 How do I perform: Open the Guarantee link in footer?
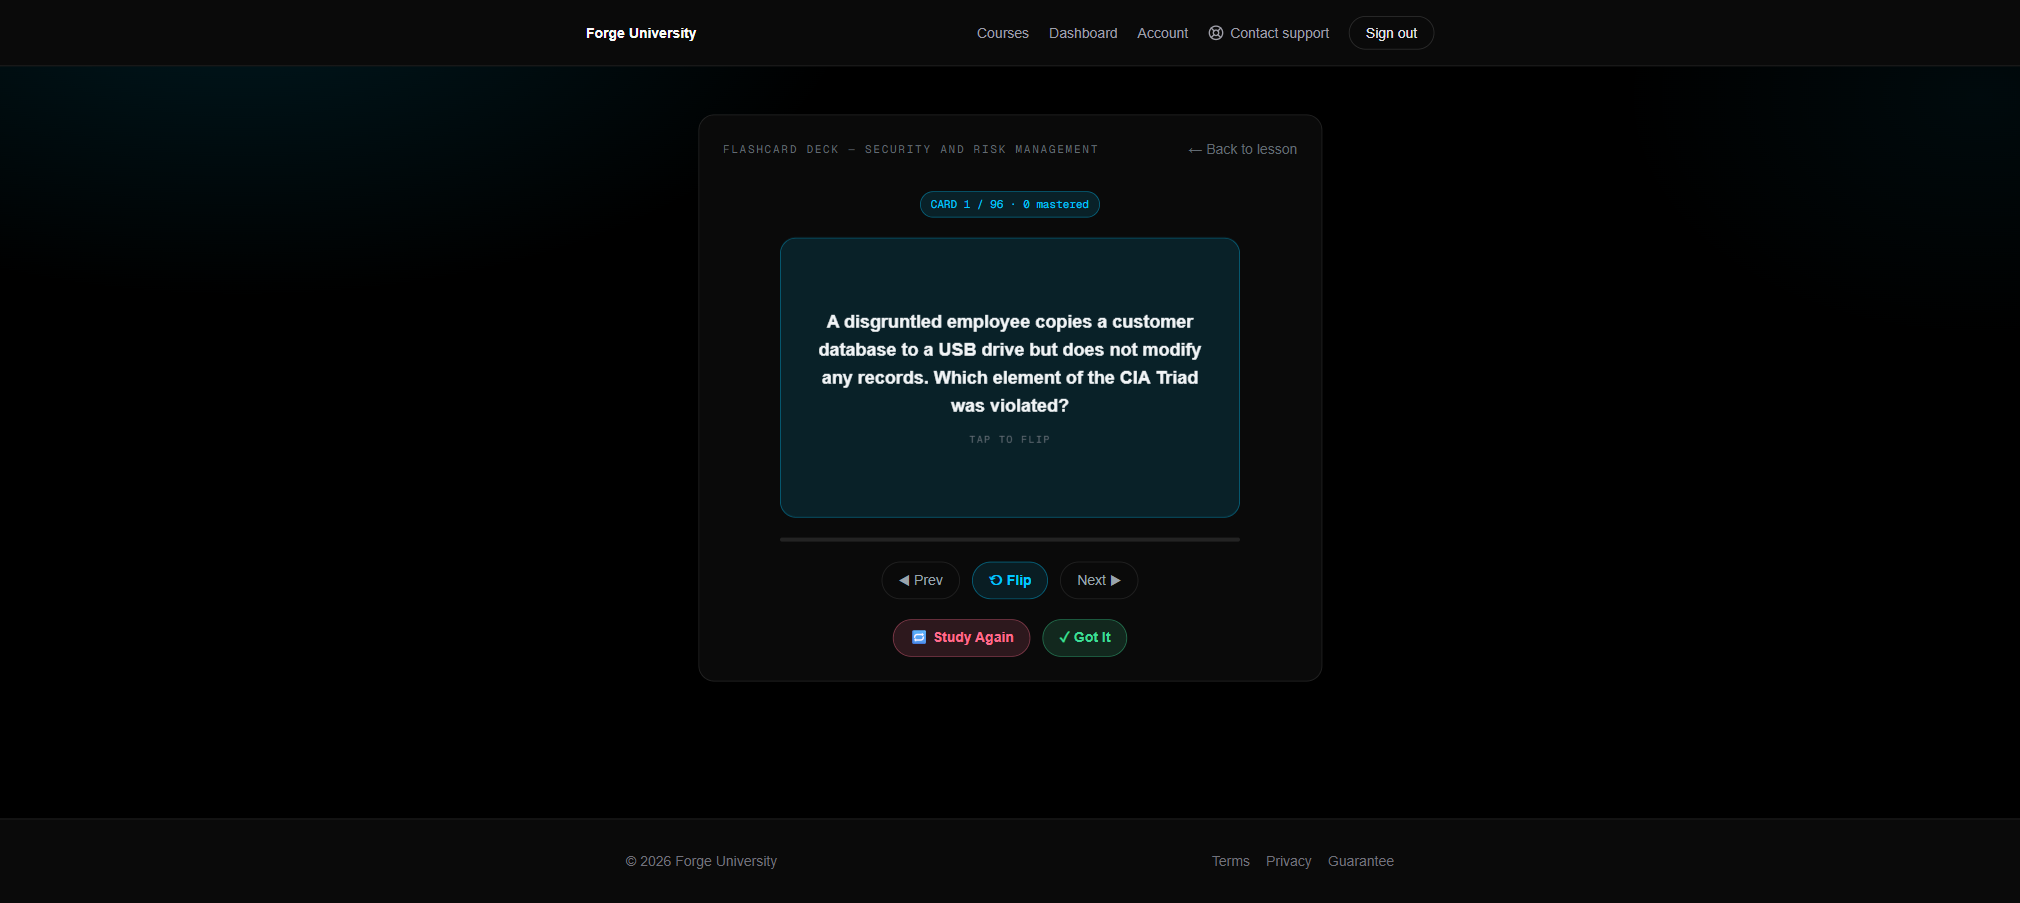click(x=1361, y=861)
